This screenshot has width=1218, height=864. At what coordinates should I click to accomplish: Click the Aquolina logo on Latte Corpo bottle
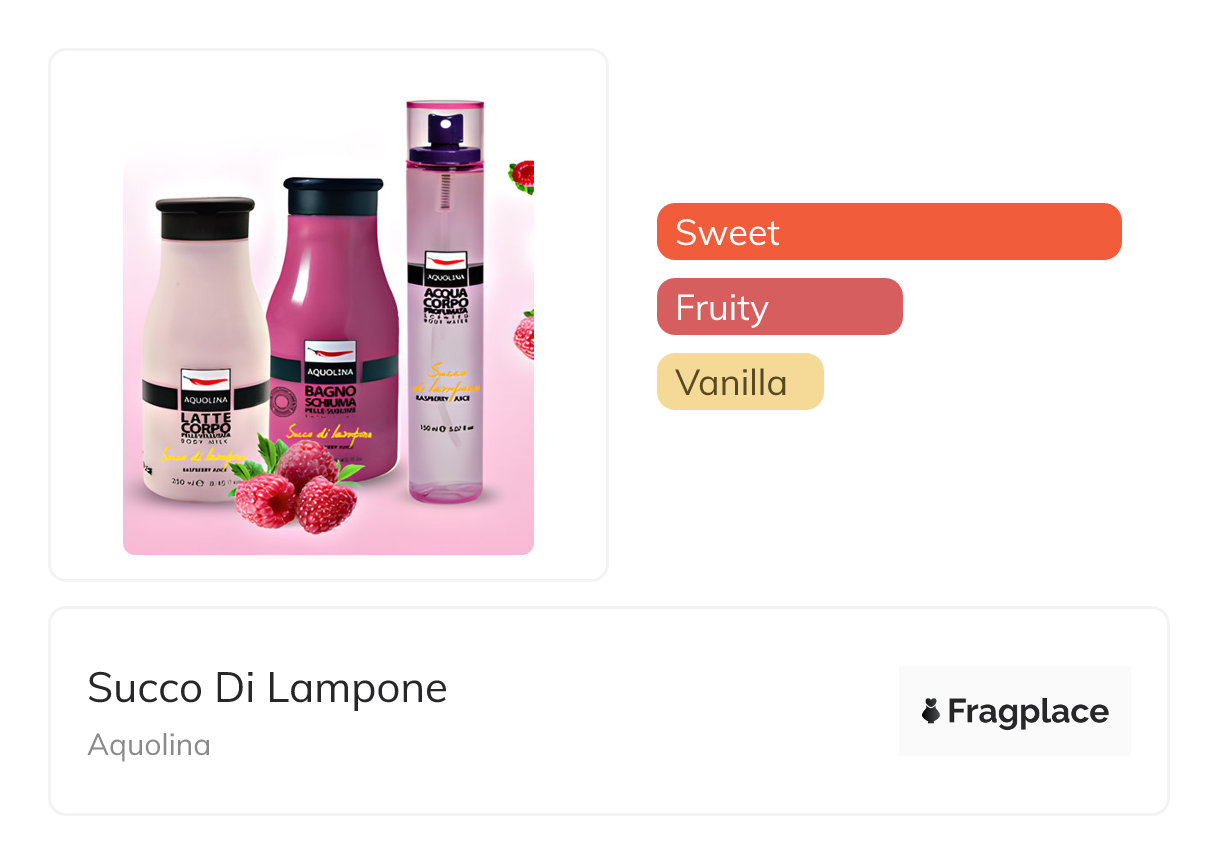206,387
